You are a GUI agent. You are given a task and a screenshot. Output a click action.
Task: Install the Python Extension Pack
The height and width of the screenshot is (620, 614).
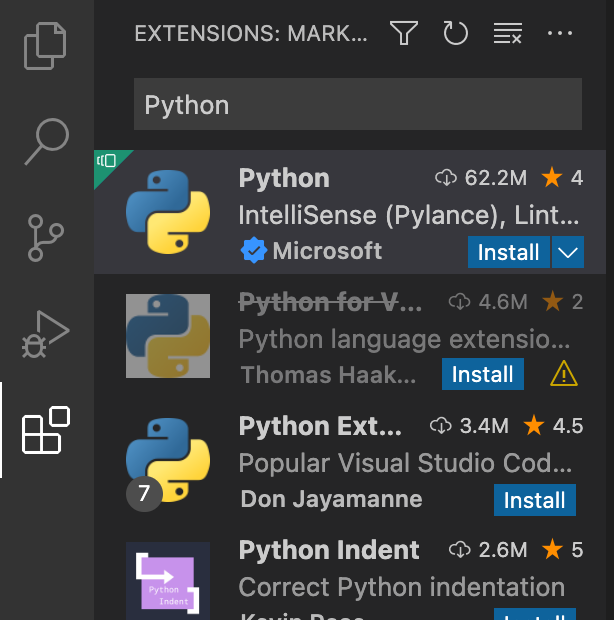pos(535,499)
